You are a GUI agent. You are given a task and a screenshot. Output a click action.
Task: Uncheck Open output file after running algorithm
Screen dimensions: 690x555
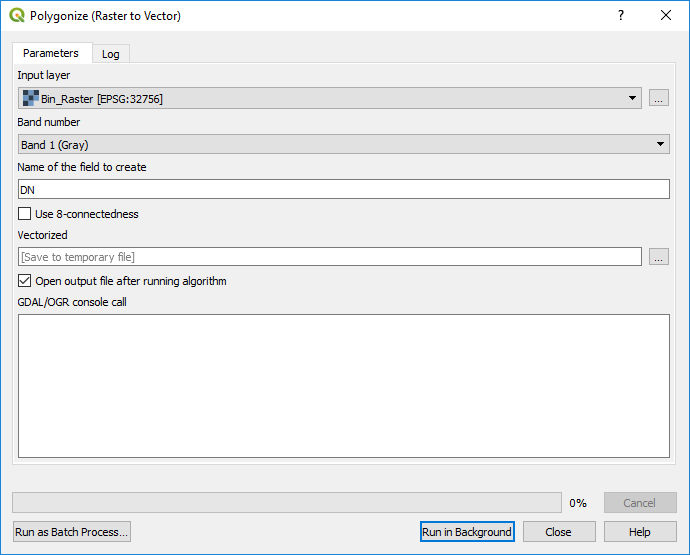click(25, 280)
